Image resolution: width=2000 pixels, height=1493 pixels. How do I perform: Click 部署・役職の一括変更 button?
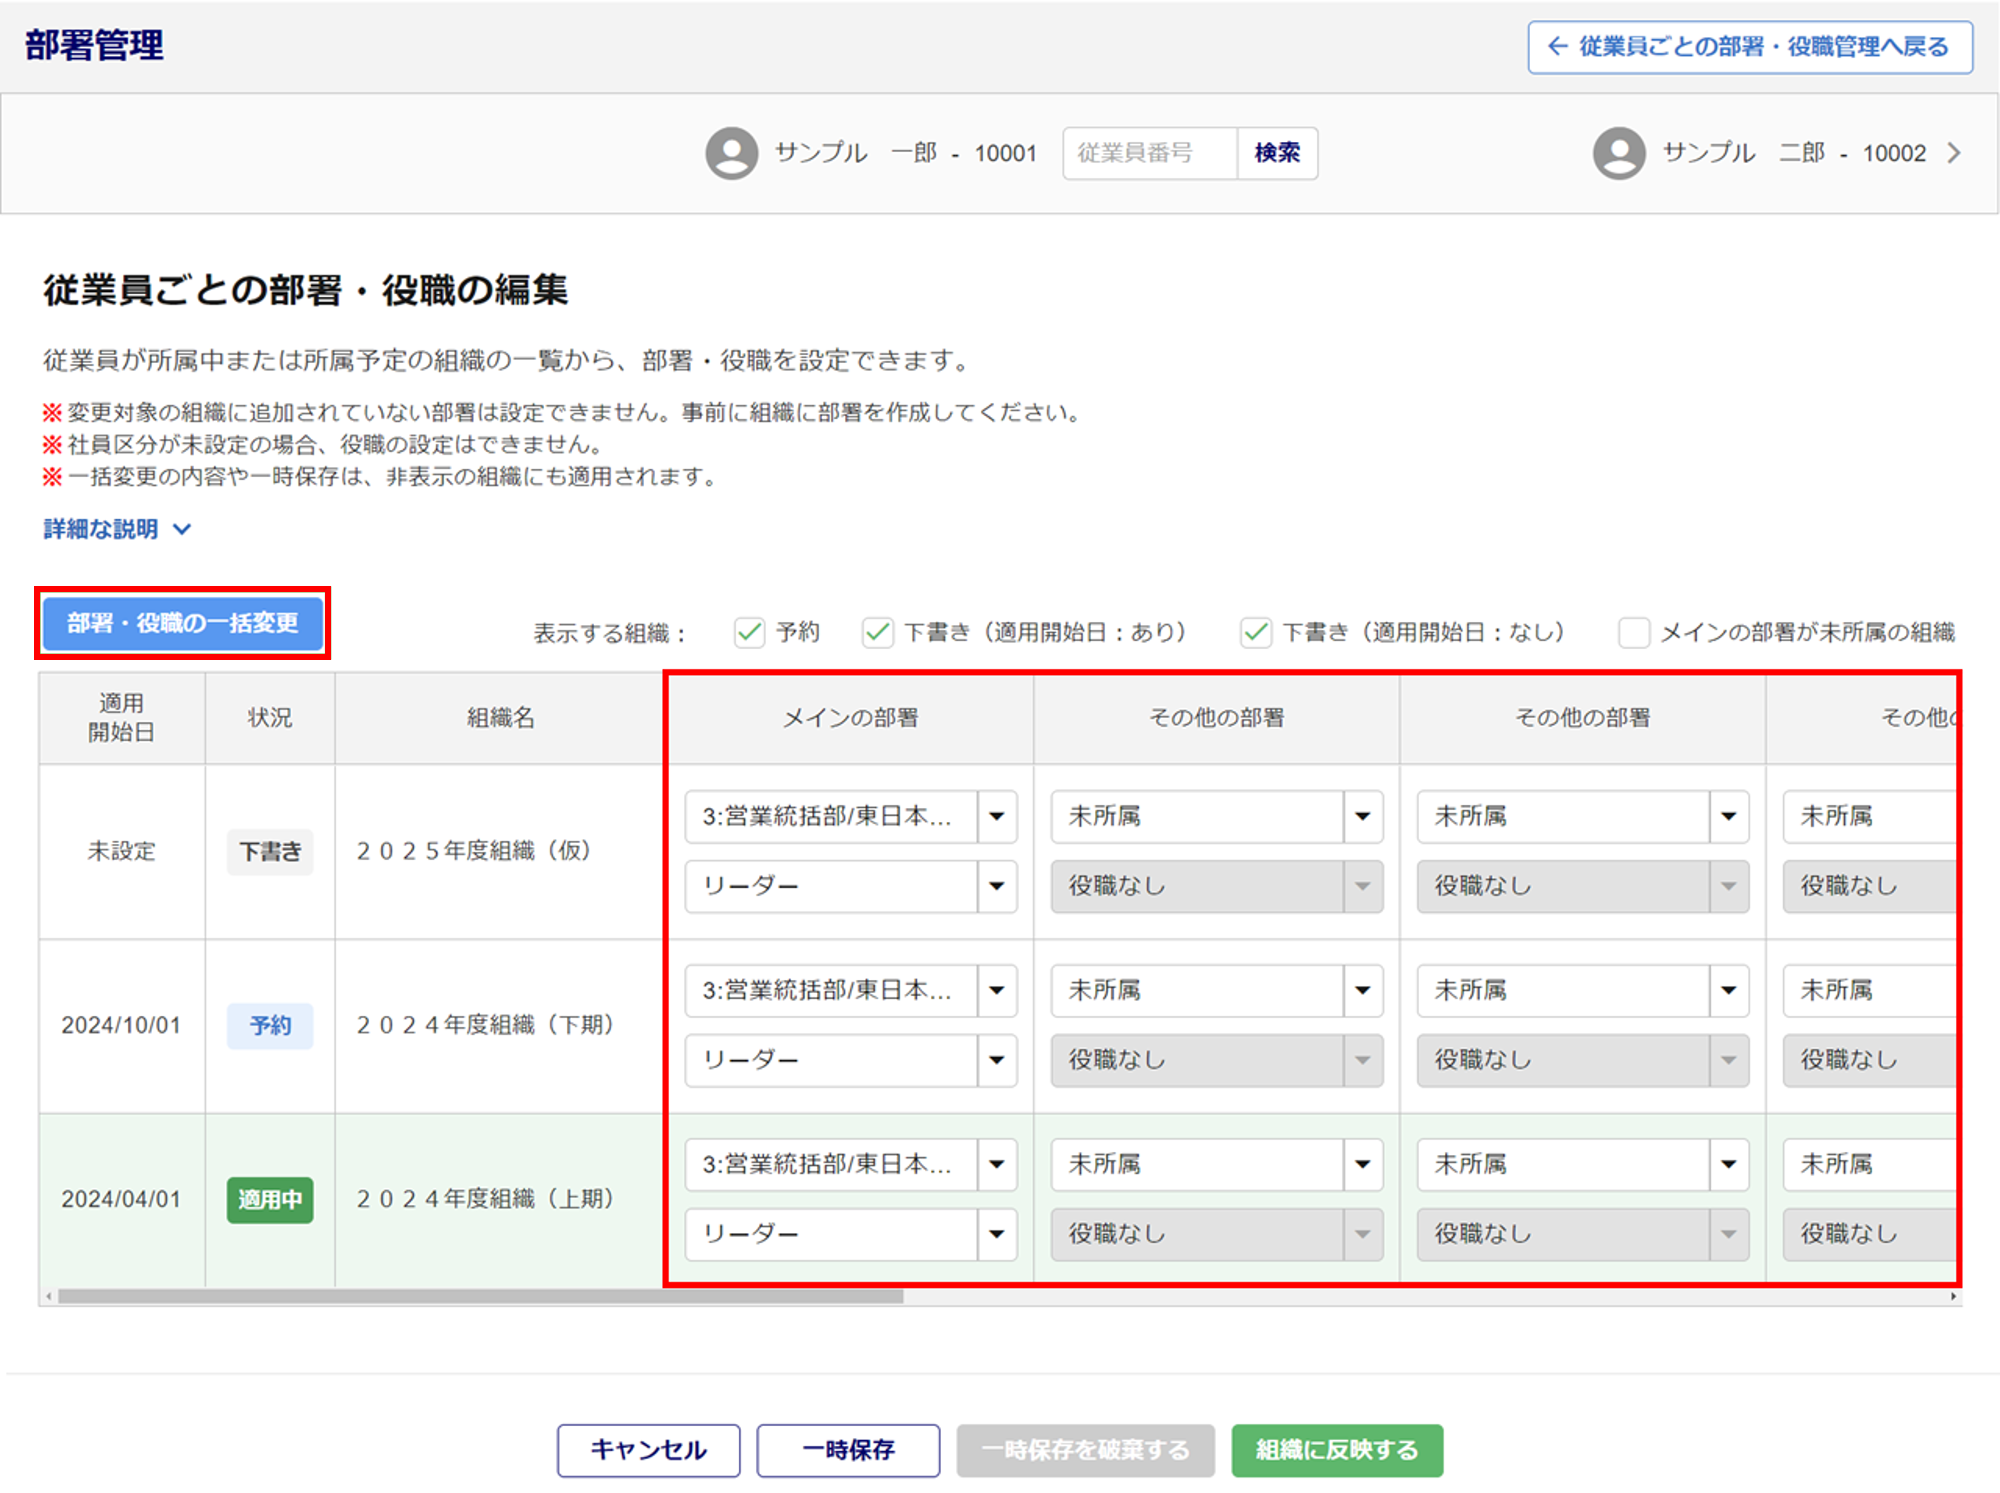point(182,623)
